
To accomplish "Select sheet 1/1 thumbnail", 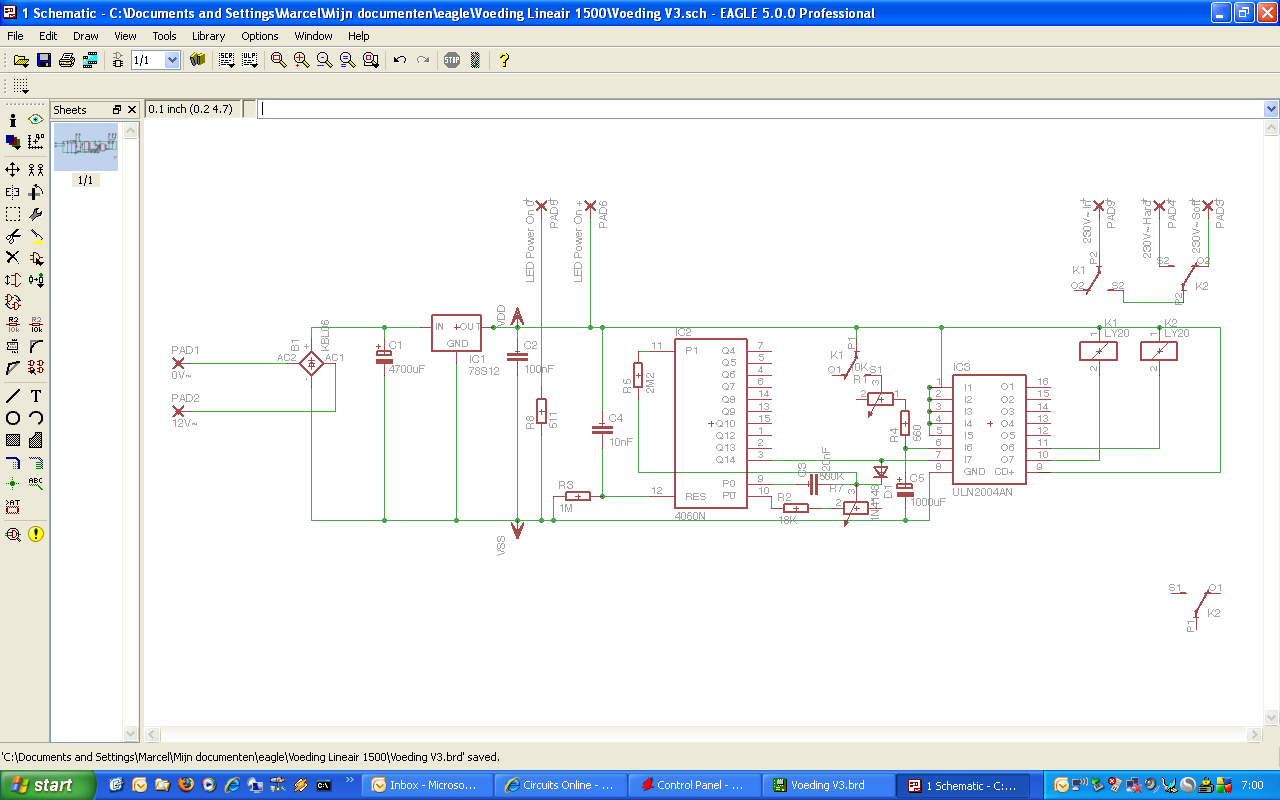I will pyautogui.click(x=85, y=147).
